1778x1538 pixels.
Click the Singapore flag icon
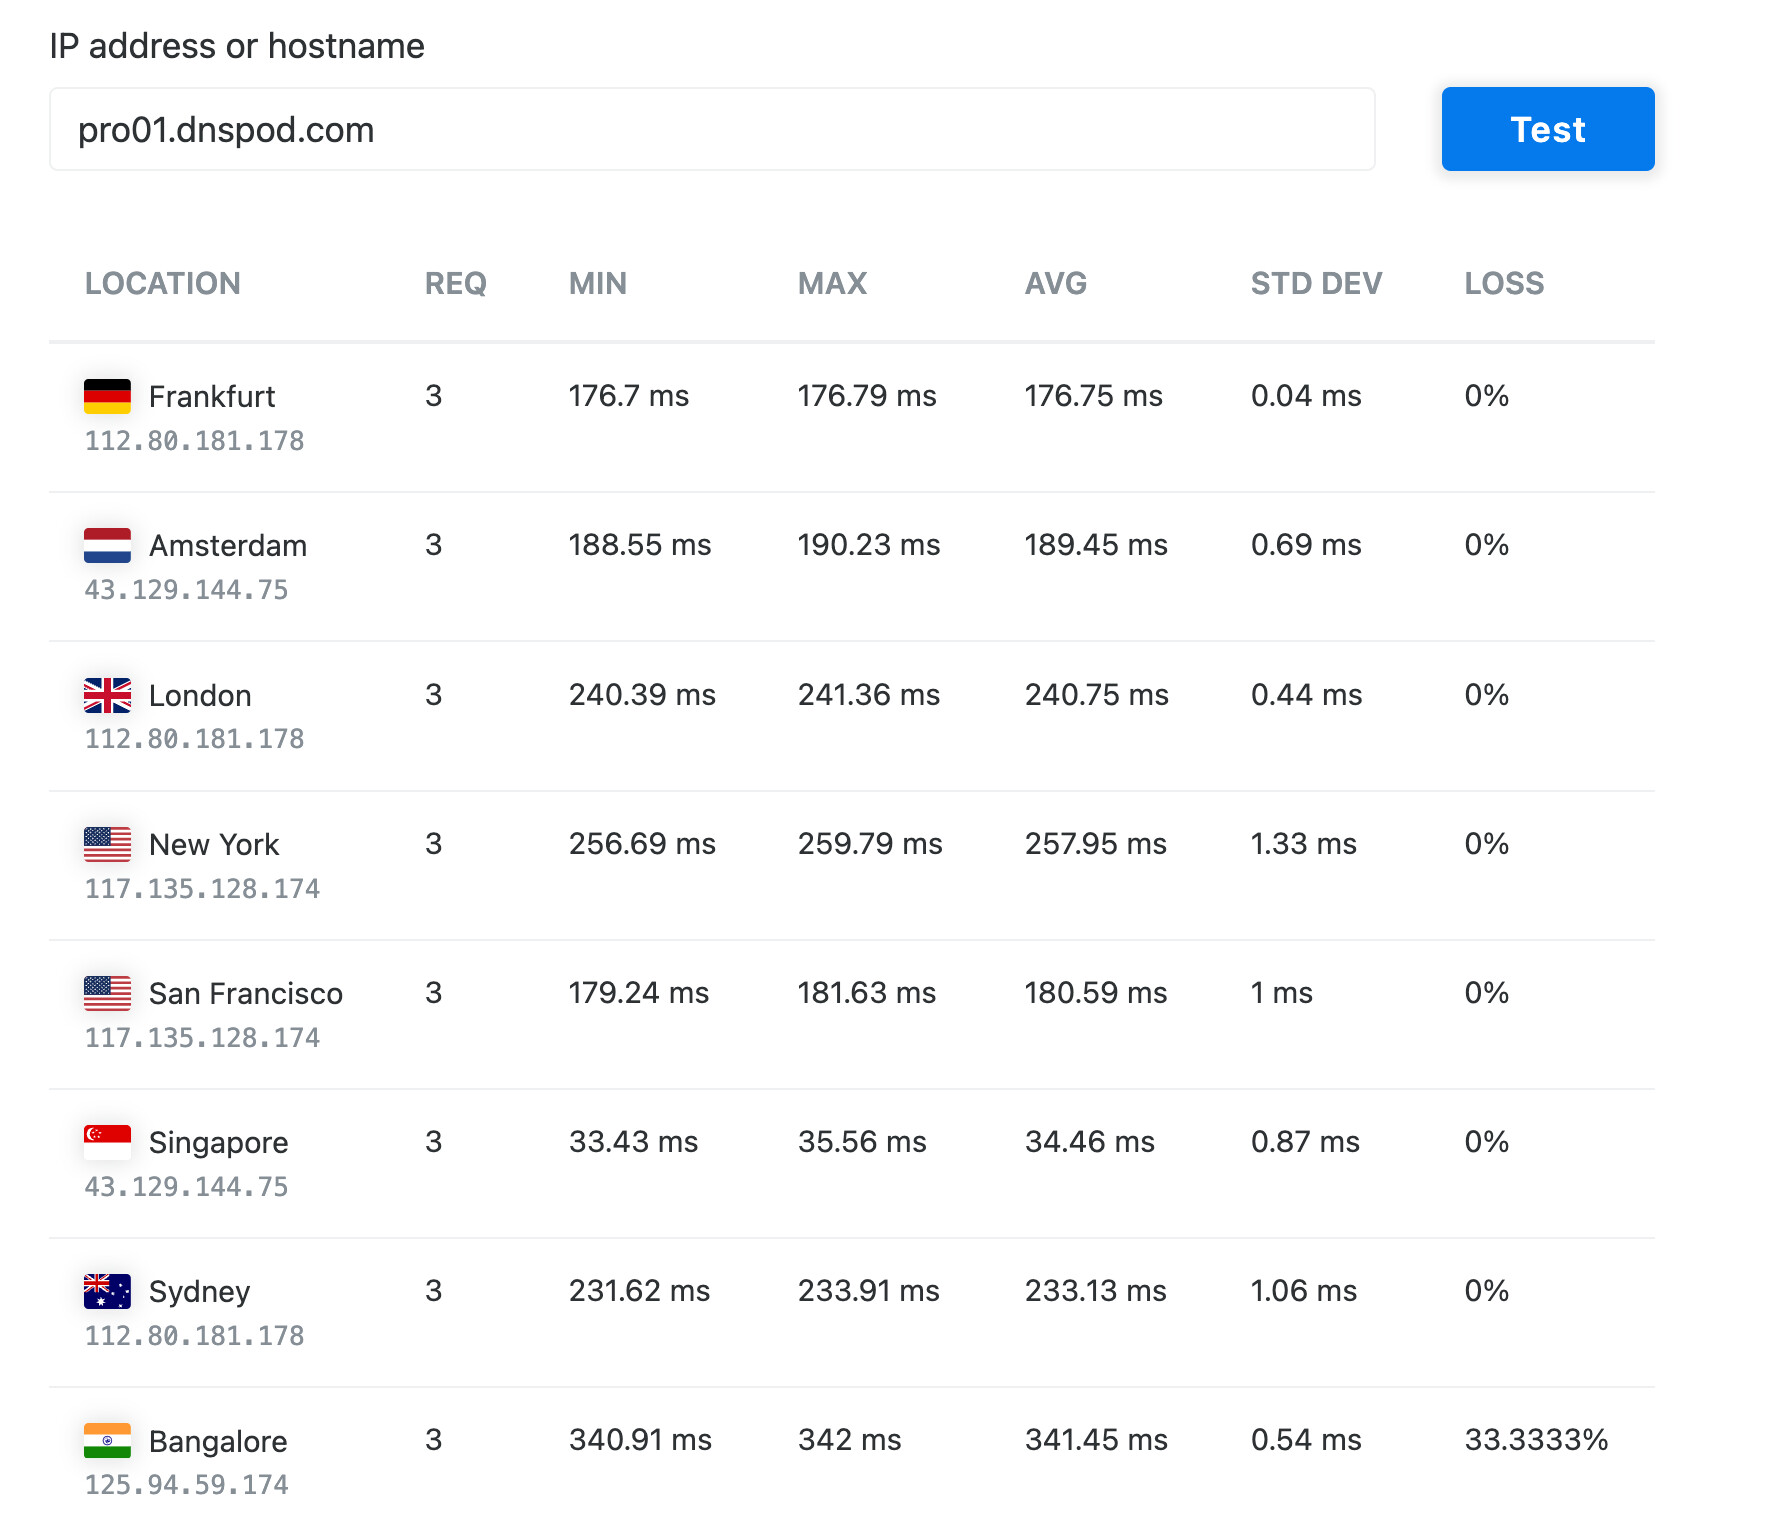(107, 1142)
